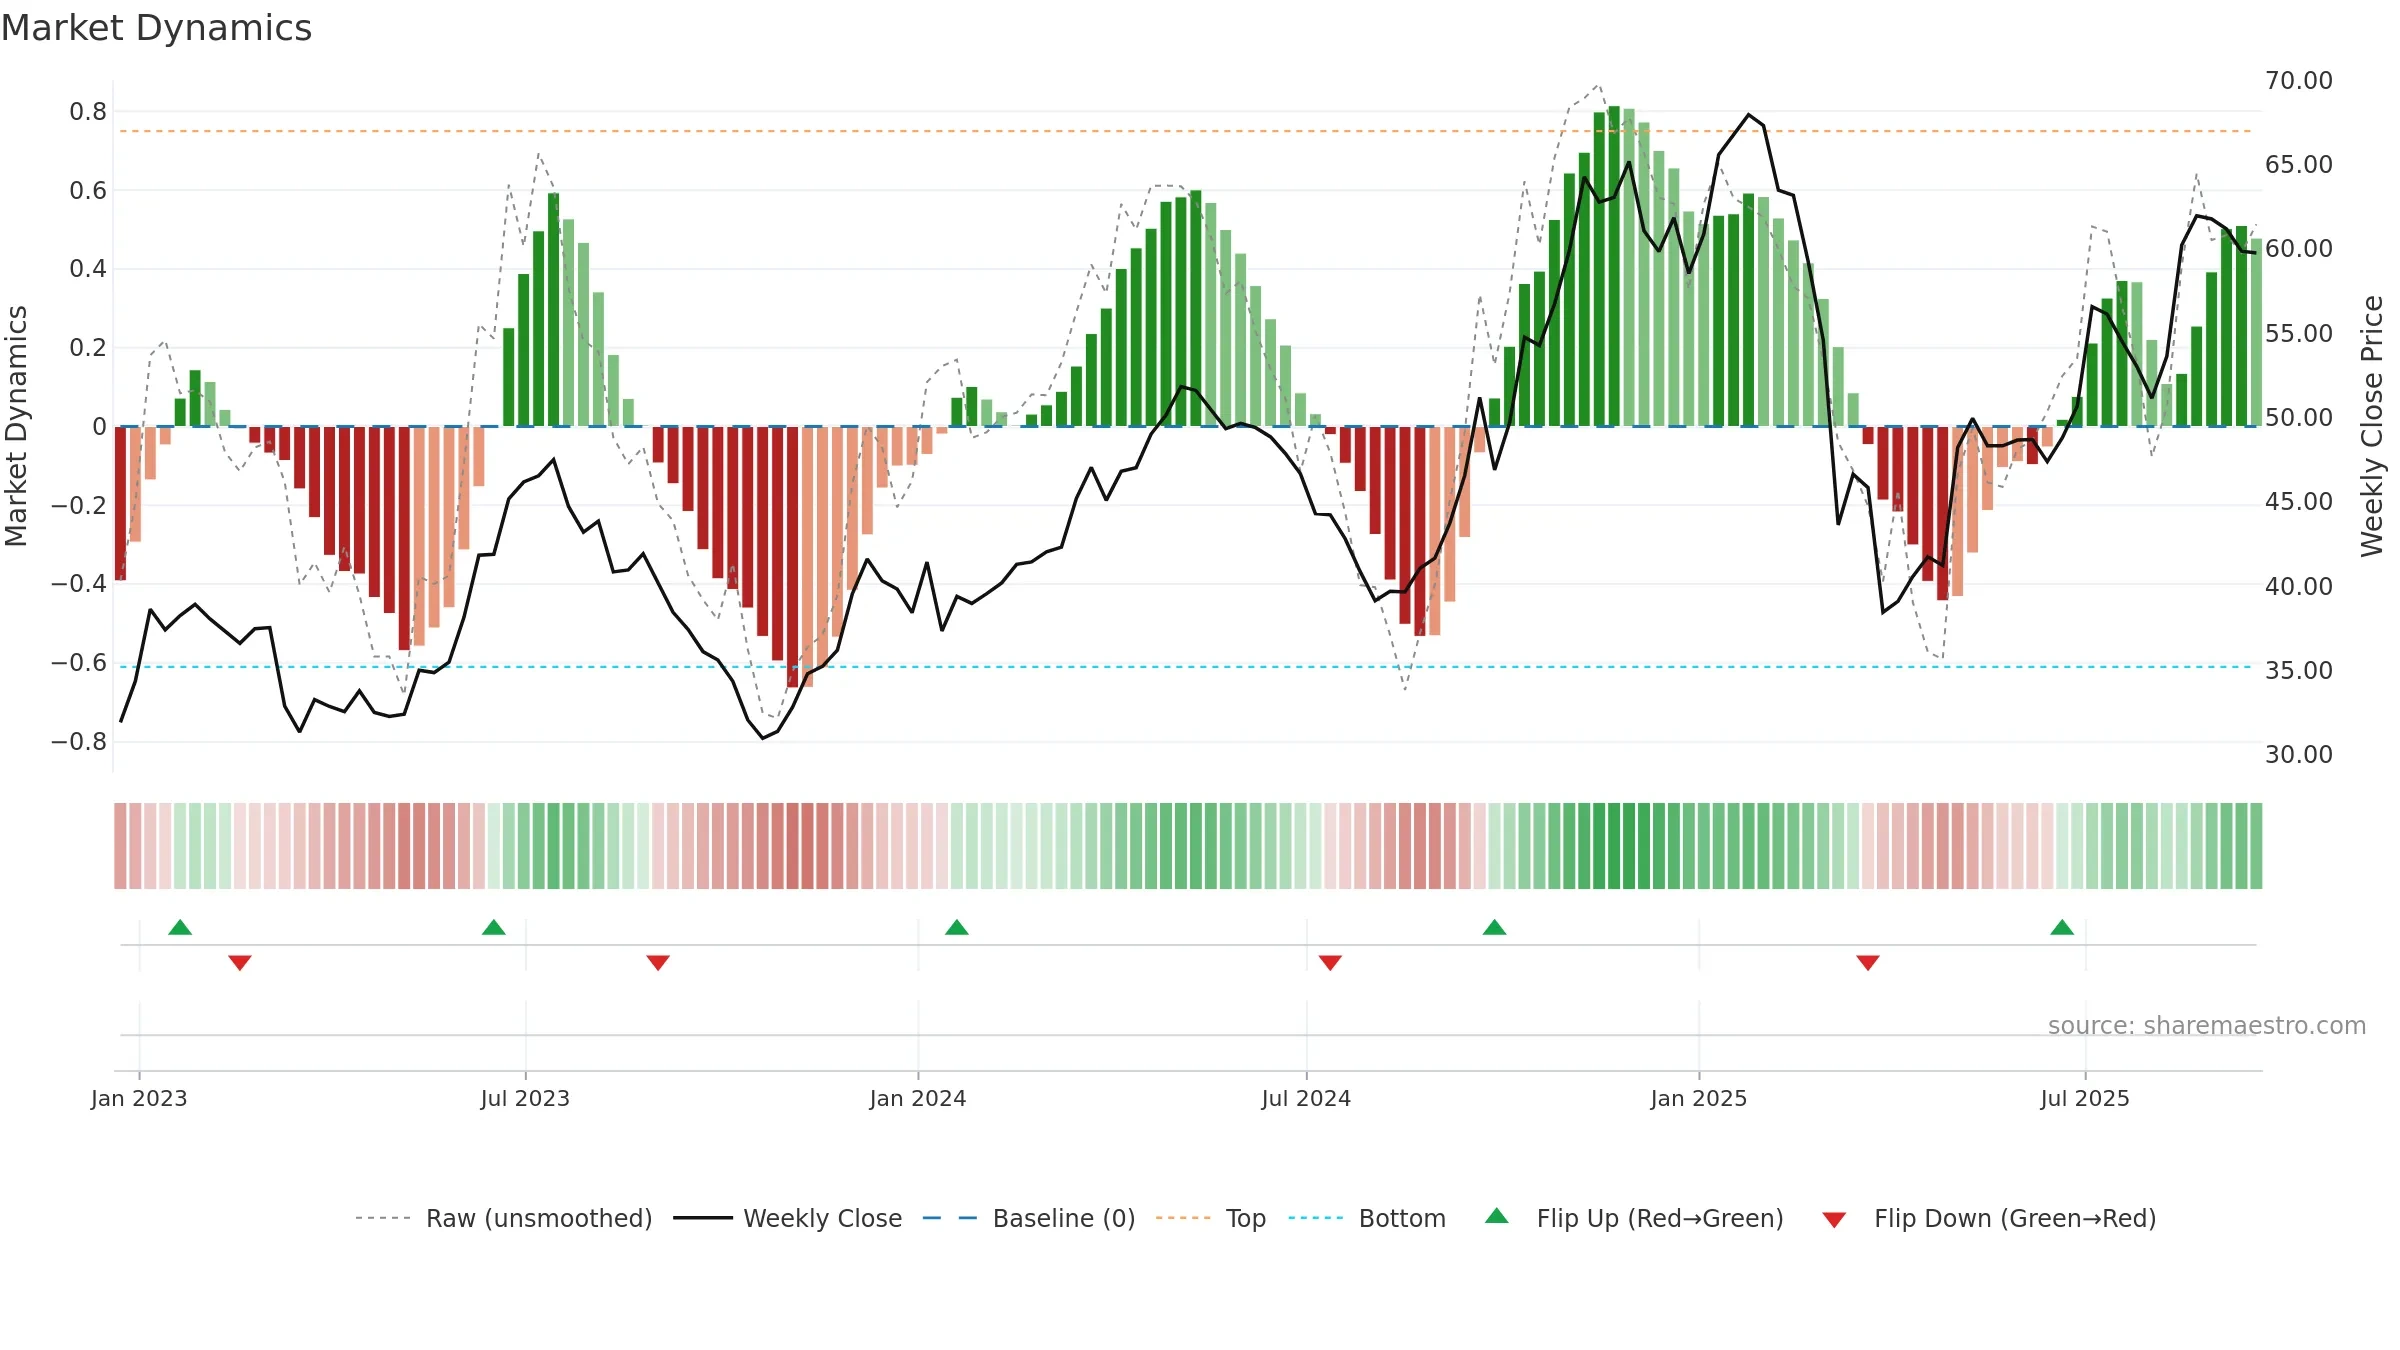The width and height of the screenshot is (2400, 1350).
Task: Click the 'Jul 2024' x-axis label
Action: pos(1306,1098)
